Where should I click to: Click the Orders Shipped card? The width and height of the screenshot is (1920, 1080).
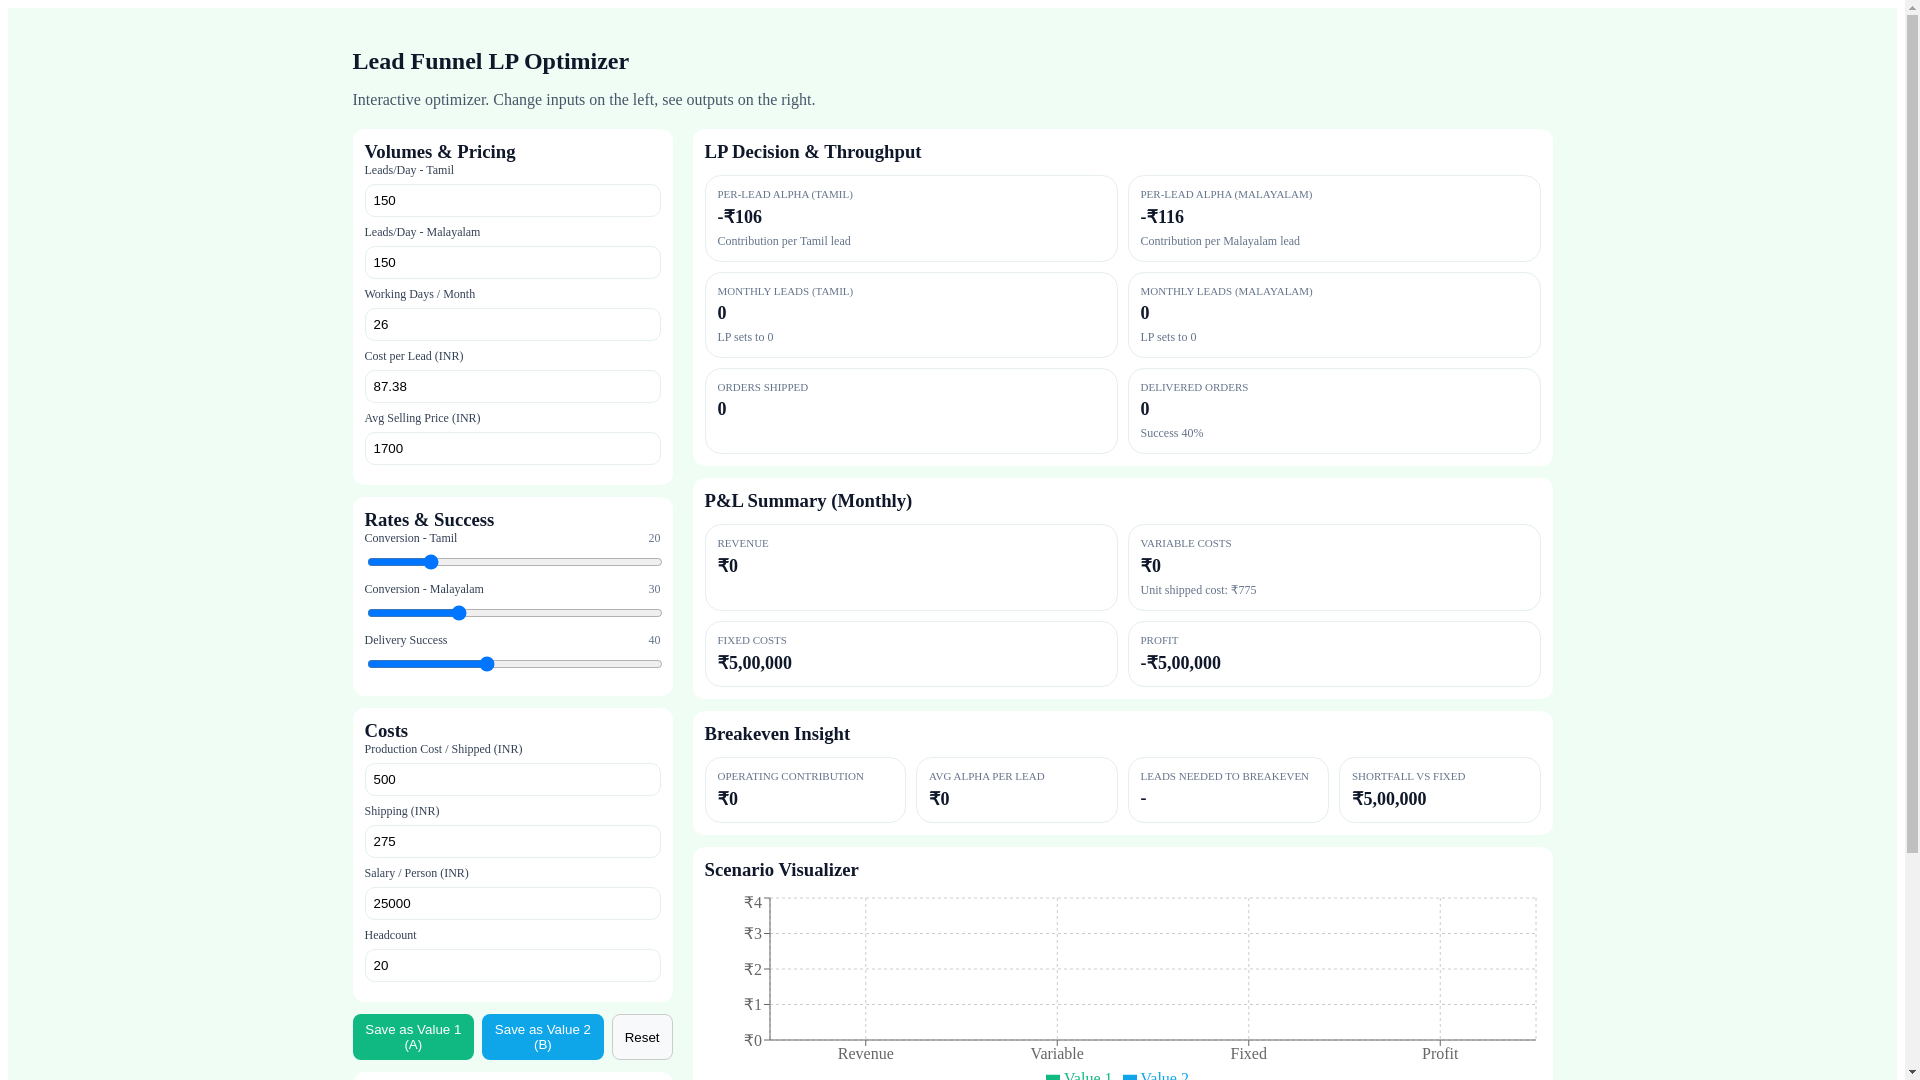pos(911,411)
